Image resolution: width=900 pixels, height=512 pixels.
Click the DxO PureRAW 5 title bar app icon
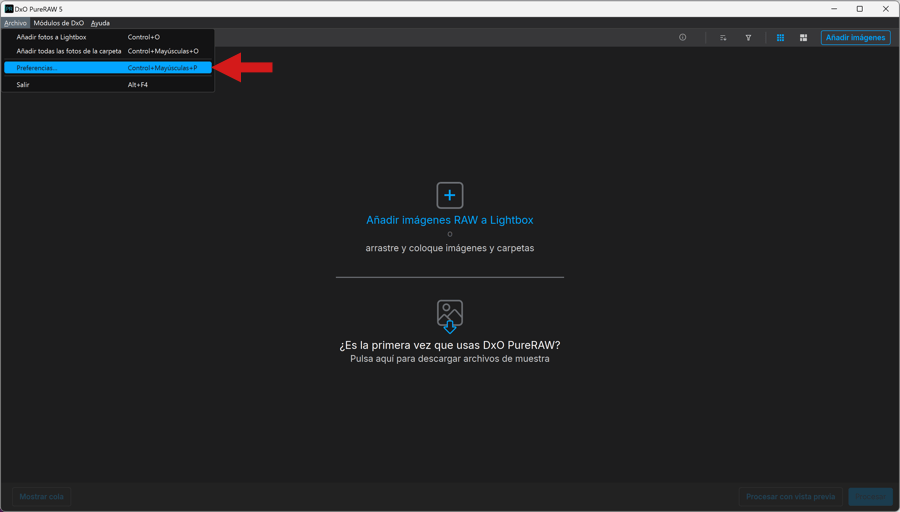tap(9, 9)
